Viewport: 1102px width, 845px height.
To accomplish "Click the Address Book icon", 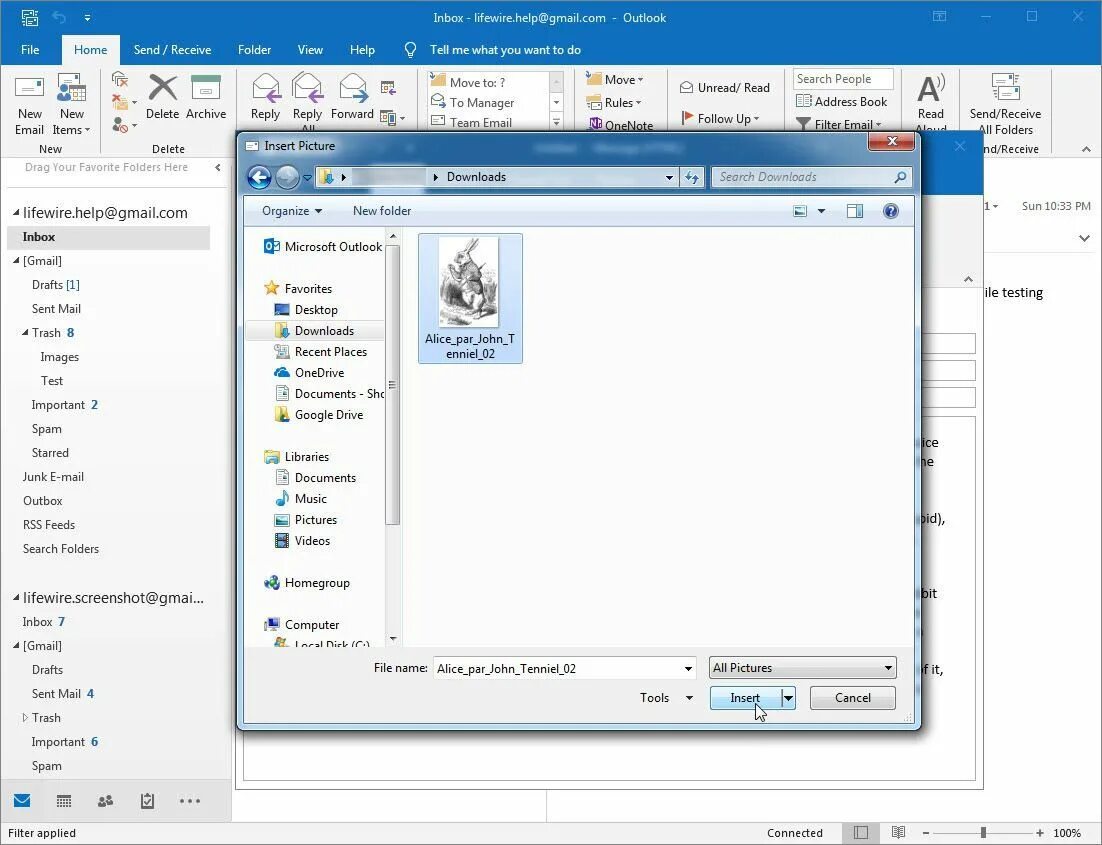I will 803,101.
